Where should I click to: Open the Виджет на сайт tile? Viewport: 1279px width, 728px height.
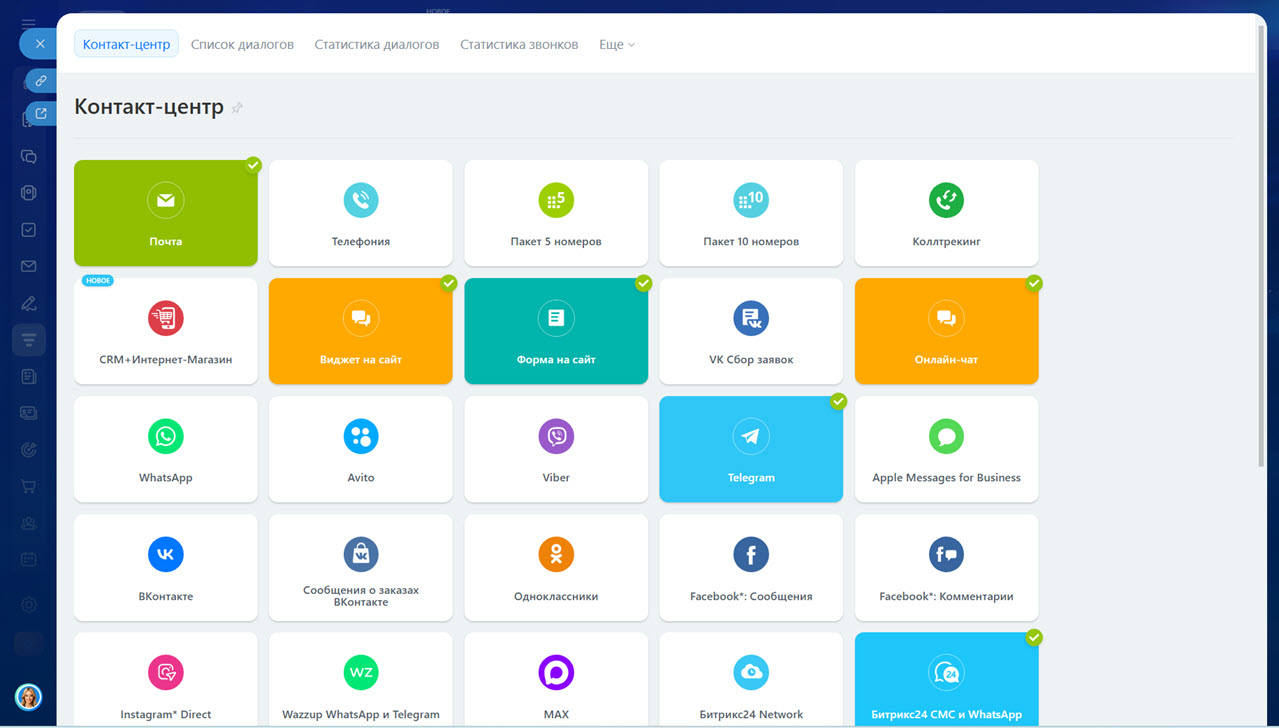[x=361, y=331]
